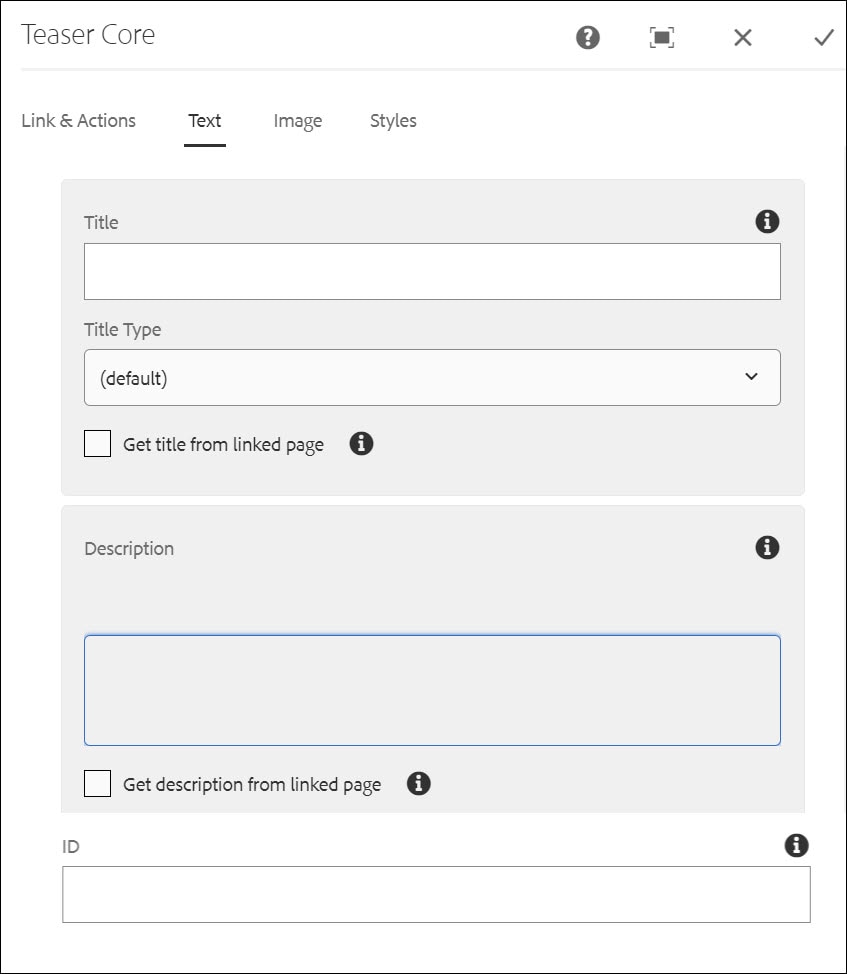This screenshot has height=974, width=847.
Task: Click inside the Description text area
Action: 432,690
